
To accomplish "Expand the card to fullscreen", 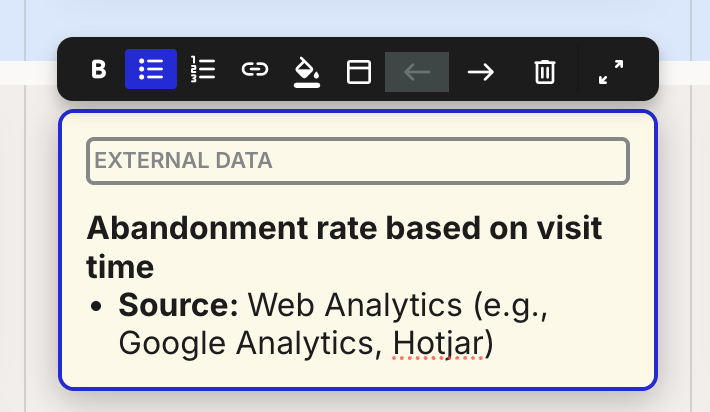I will (610, 71).
